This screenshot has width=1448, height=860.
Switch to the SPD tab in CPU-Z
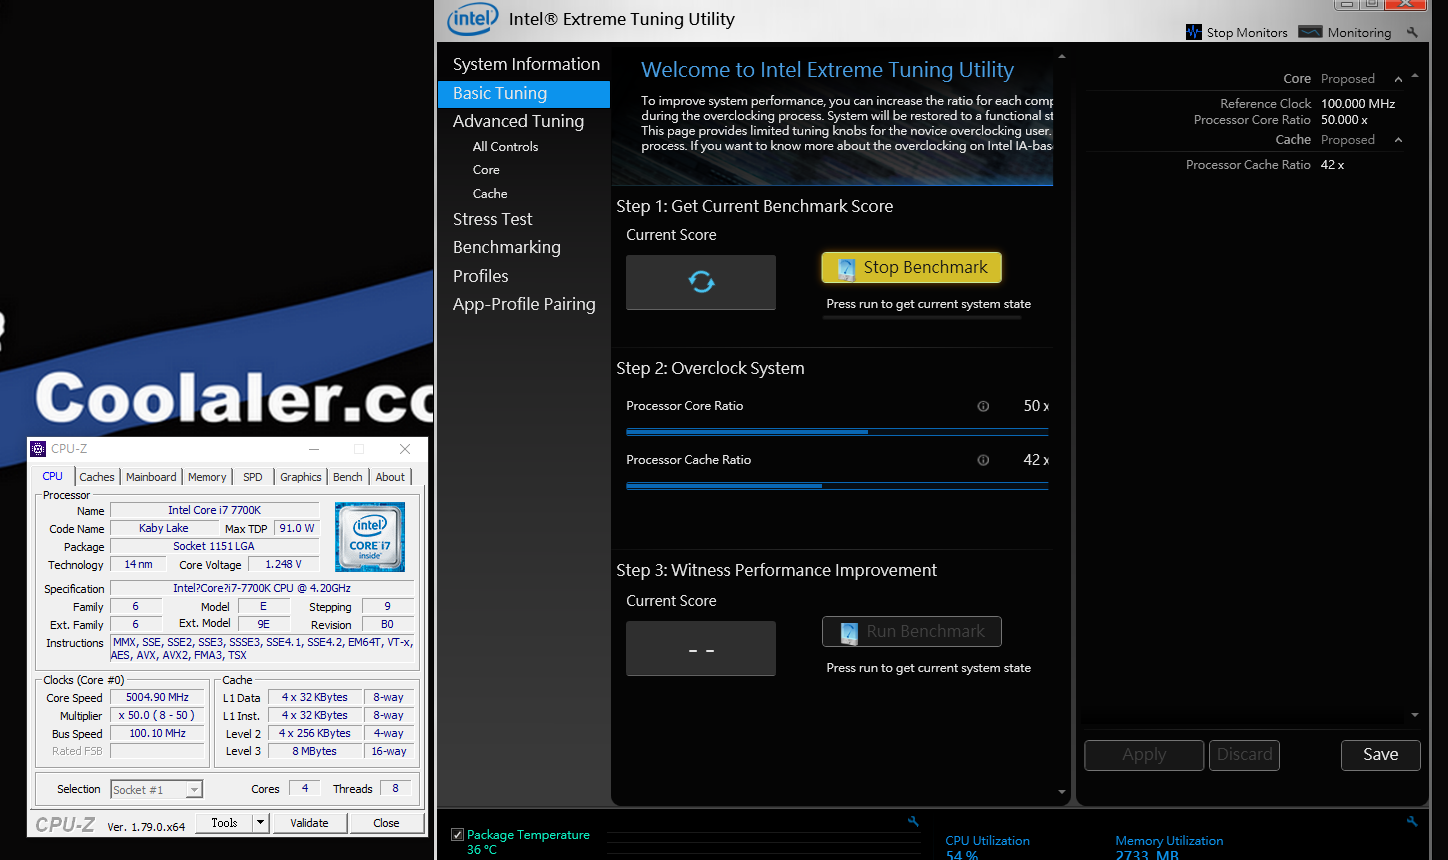click(253, 477)
